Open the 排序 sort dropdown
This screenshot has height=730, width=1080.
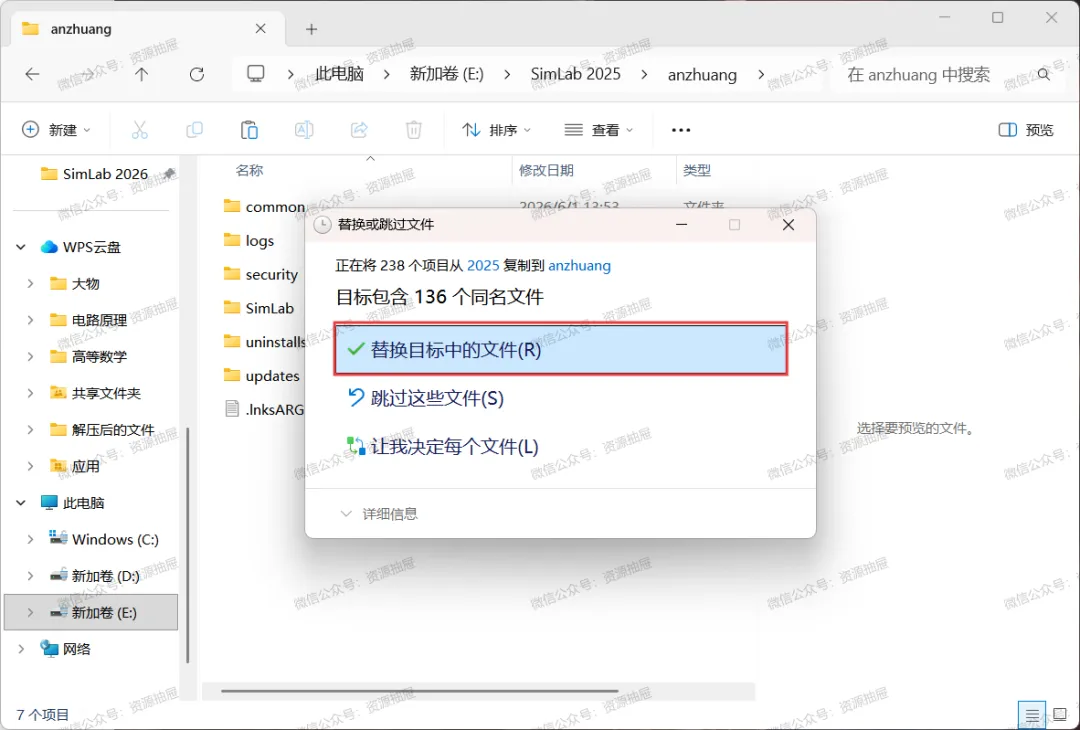pos(497,129)
